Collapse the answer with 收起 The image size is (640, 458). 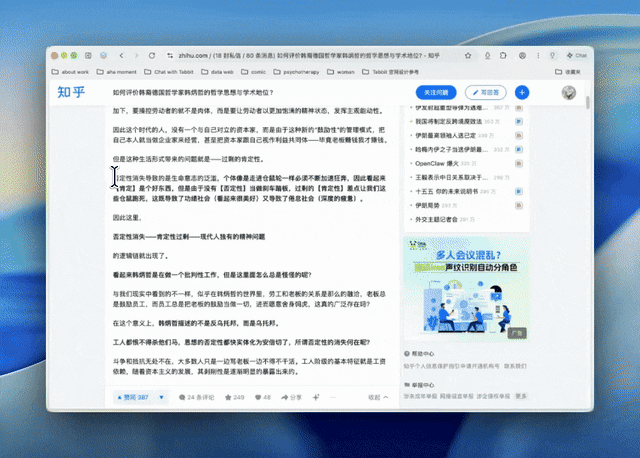click(378, 397)
